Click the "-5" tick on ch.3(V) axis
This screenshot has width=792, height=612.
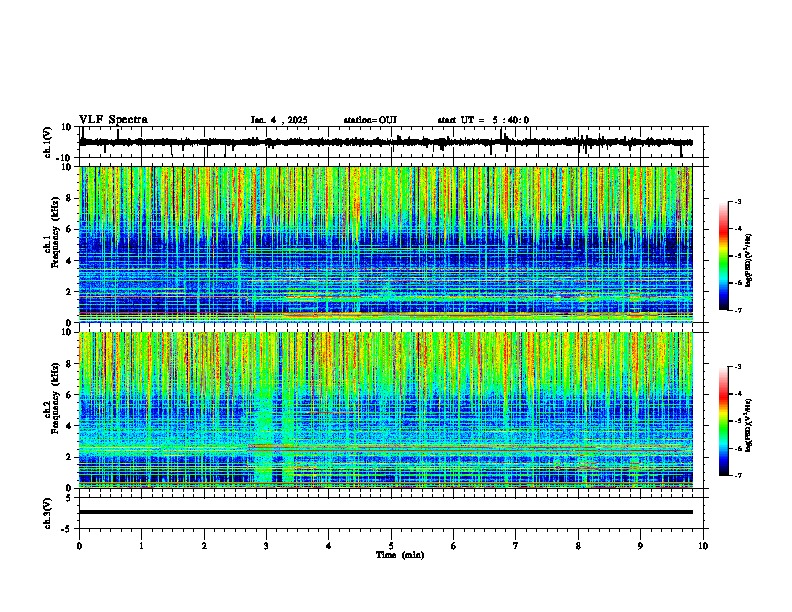tap(67, 529)
